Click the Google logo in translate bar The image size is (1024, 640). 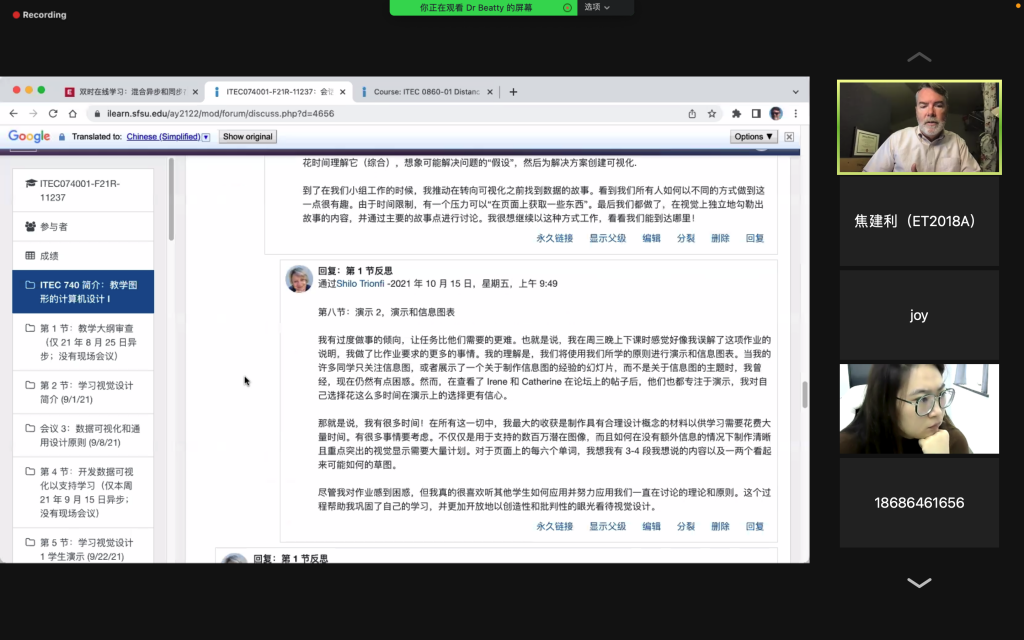click(29, 136)
